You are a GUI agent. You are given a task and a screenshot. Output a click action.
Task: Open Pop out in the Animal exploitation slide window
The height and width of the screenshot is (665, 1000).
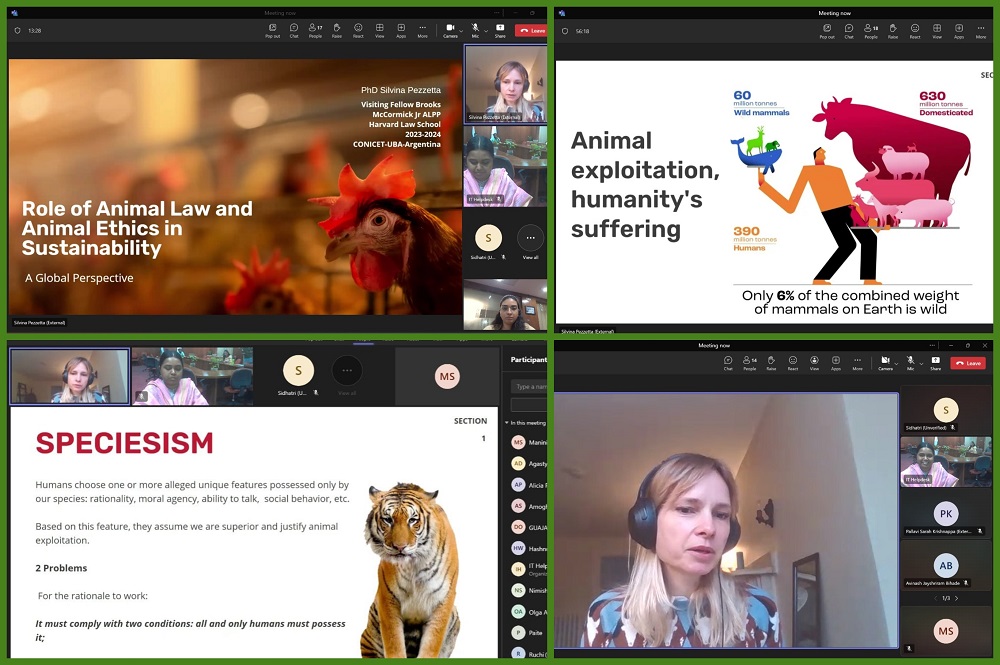[827, 31]
